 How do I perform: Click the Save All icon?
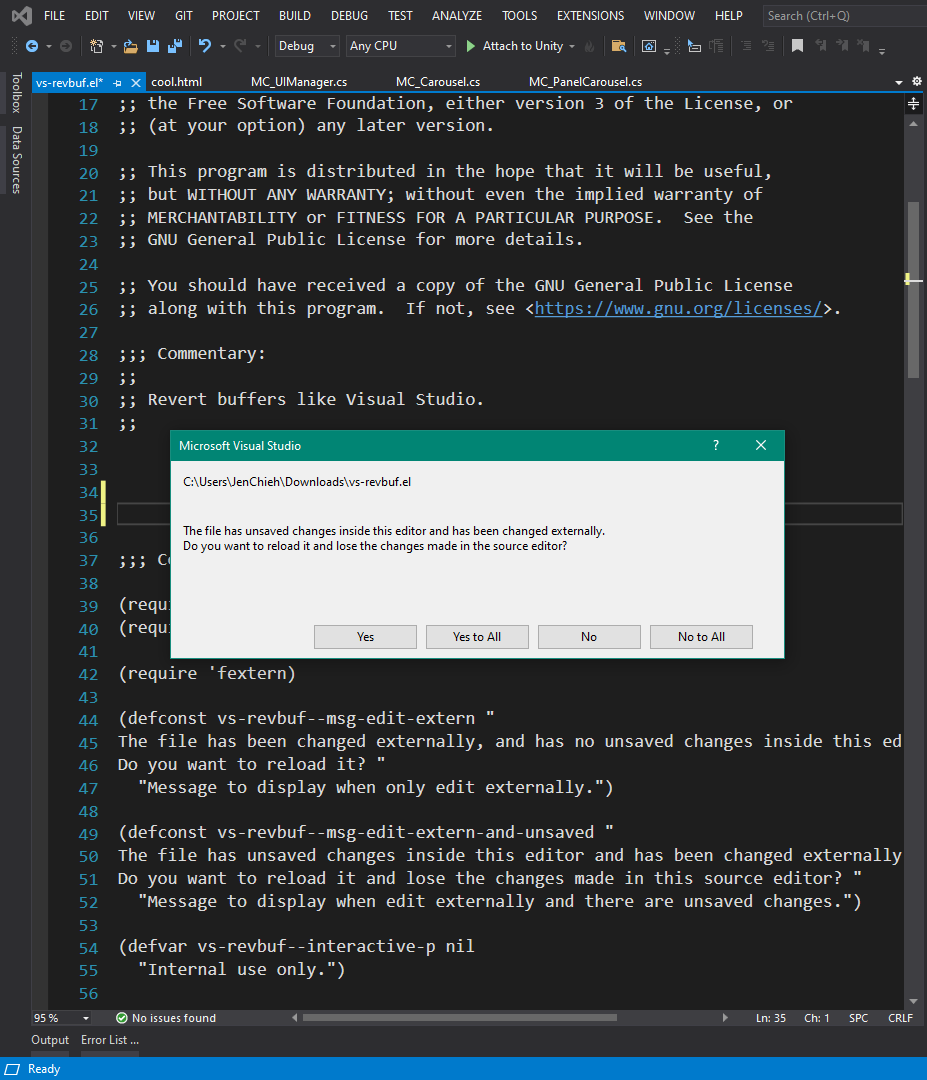[175, 46]
